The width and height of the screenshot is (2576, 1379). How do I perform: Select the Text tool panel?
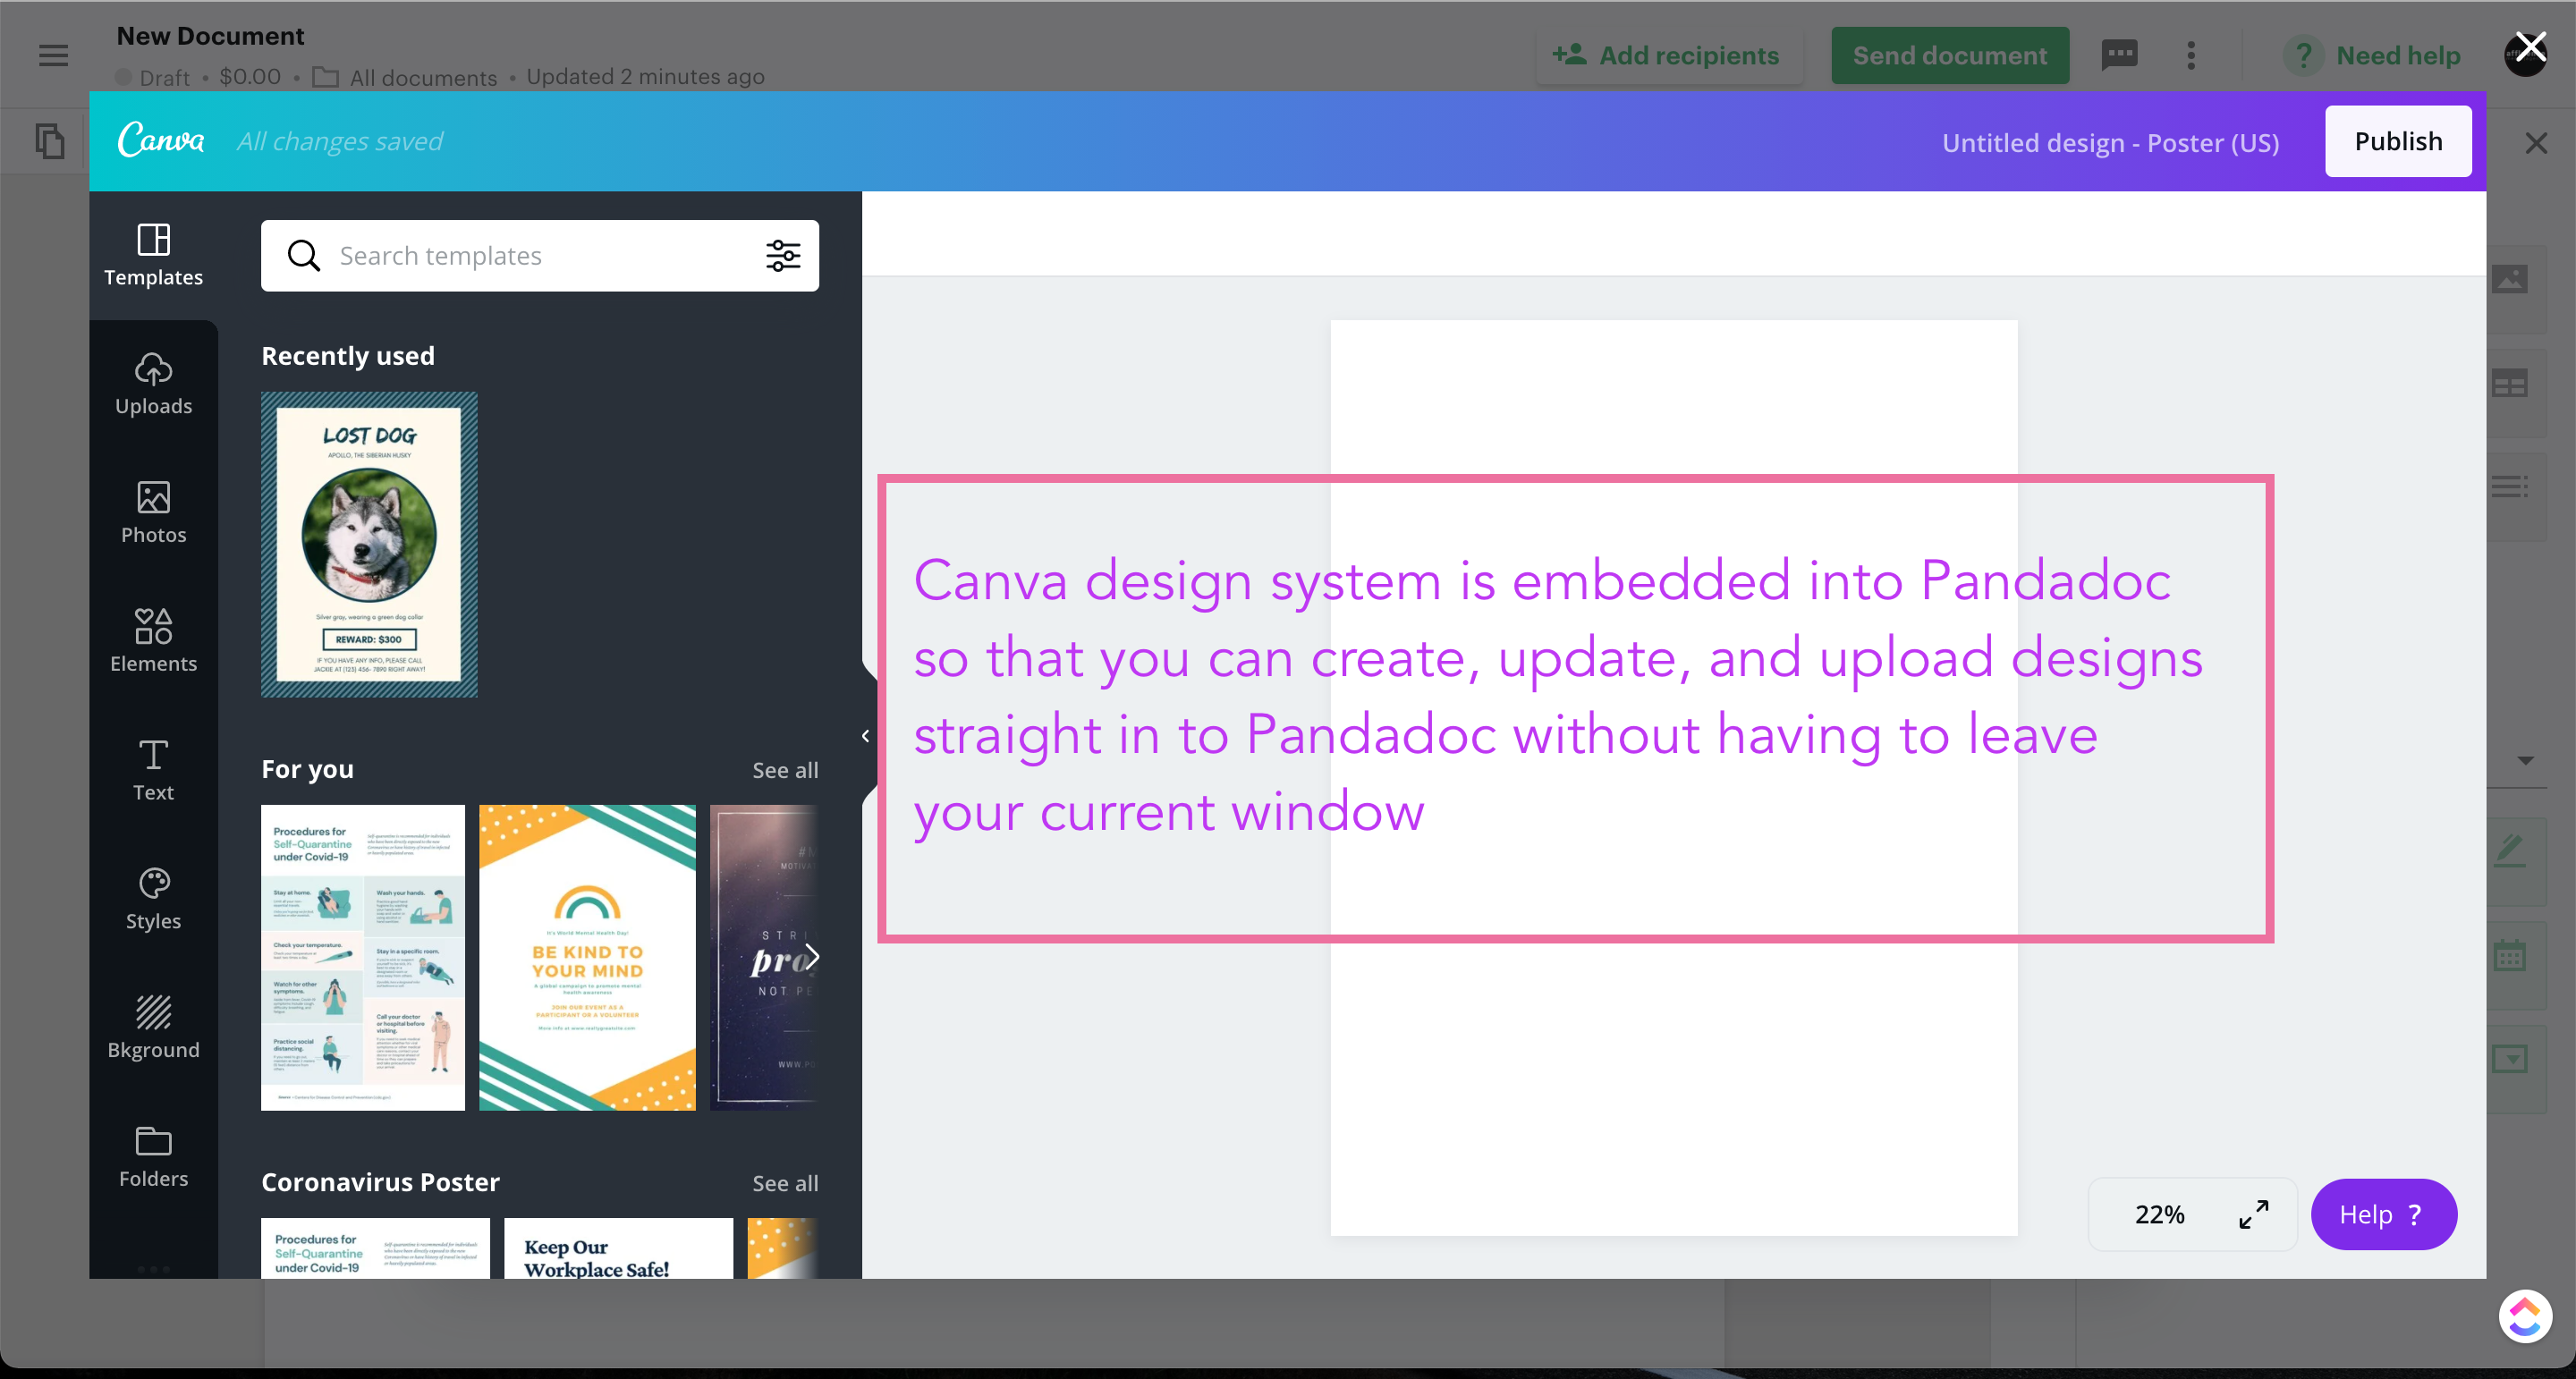point(153,770)
